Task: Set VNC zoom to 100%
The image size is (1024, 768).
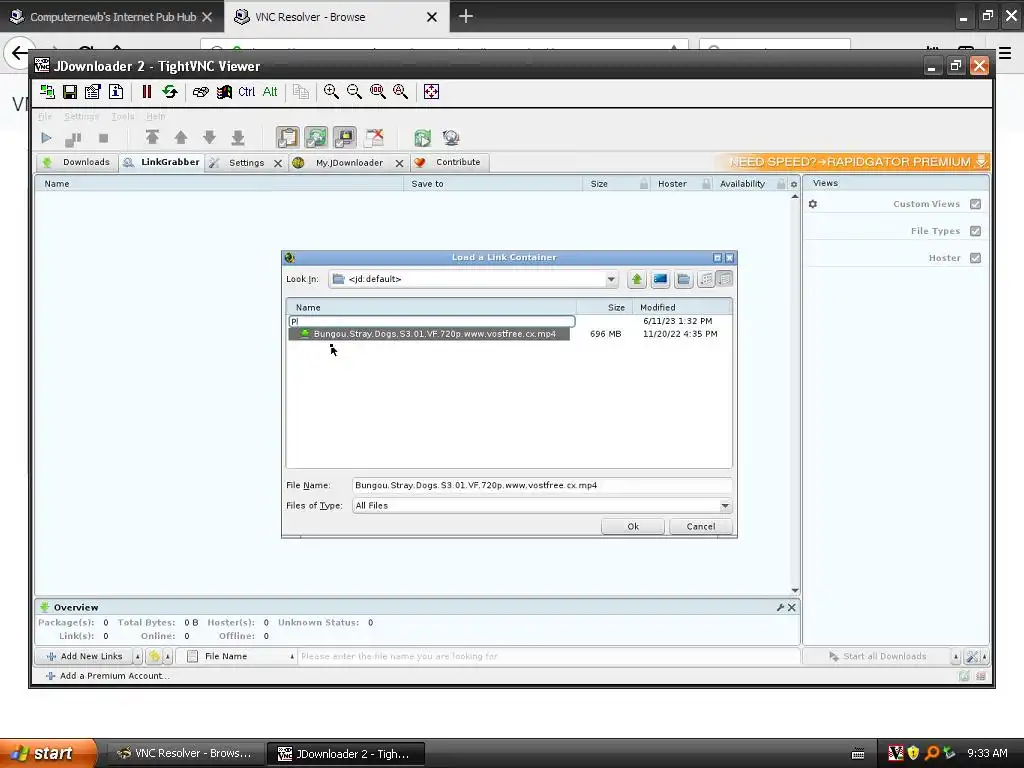Action: [x=377, y=91]
